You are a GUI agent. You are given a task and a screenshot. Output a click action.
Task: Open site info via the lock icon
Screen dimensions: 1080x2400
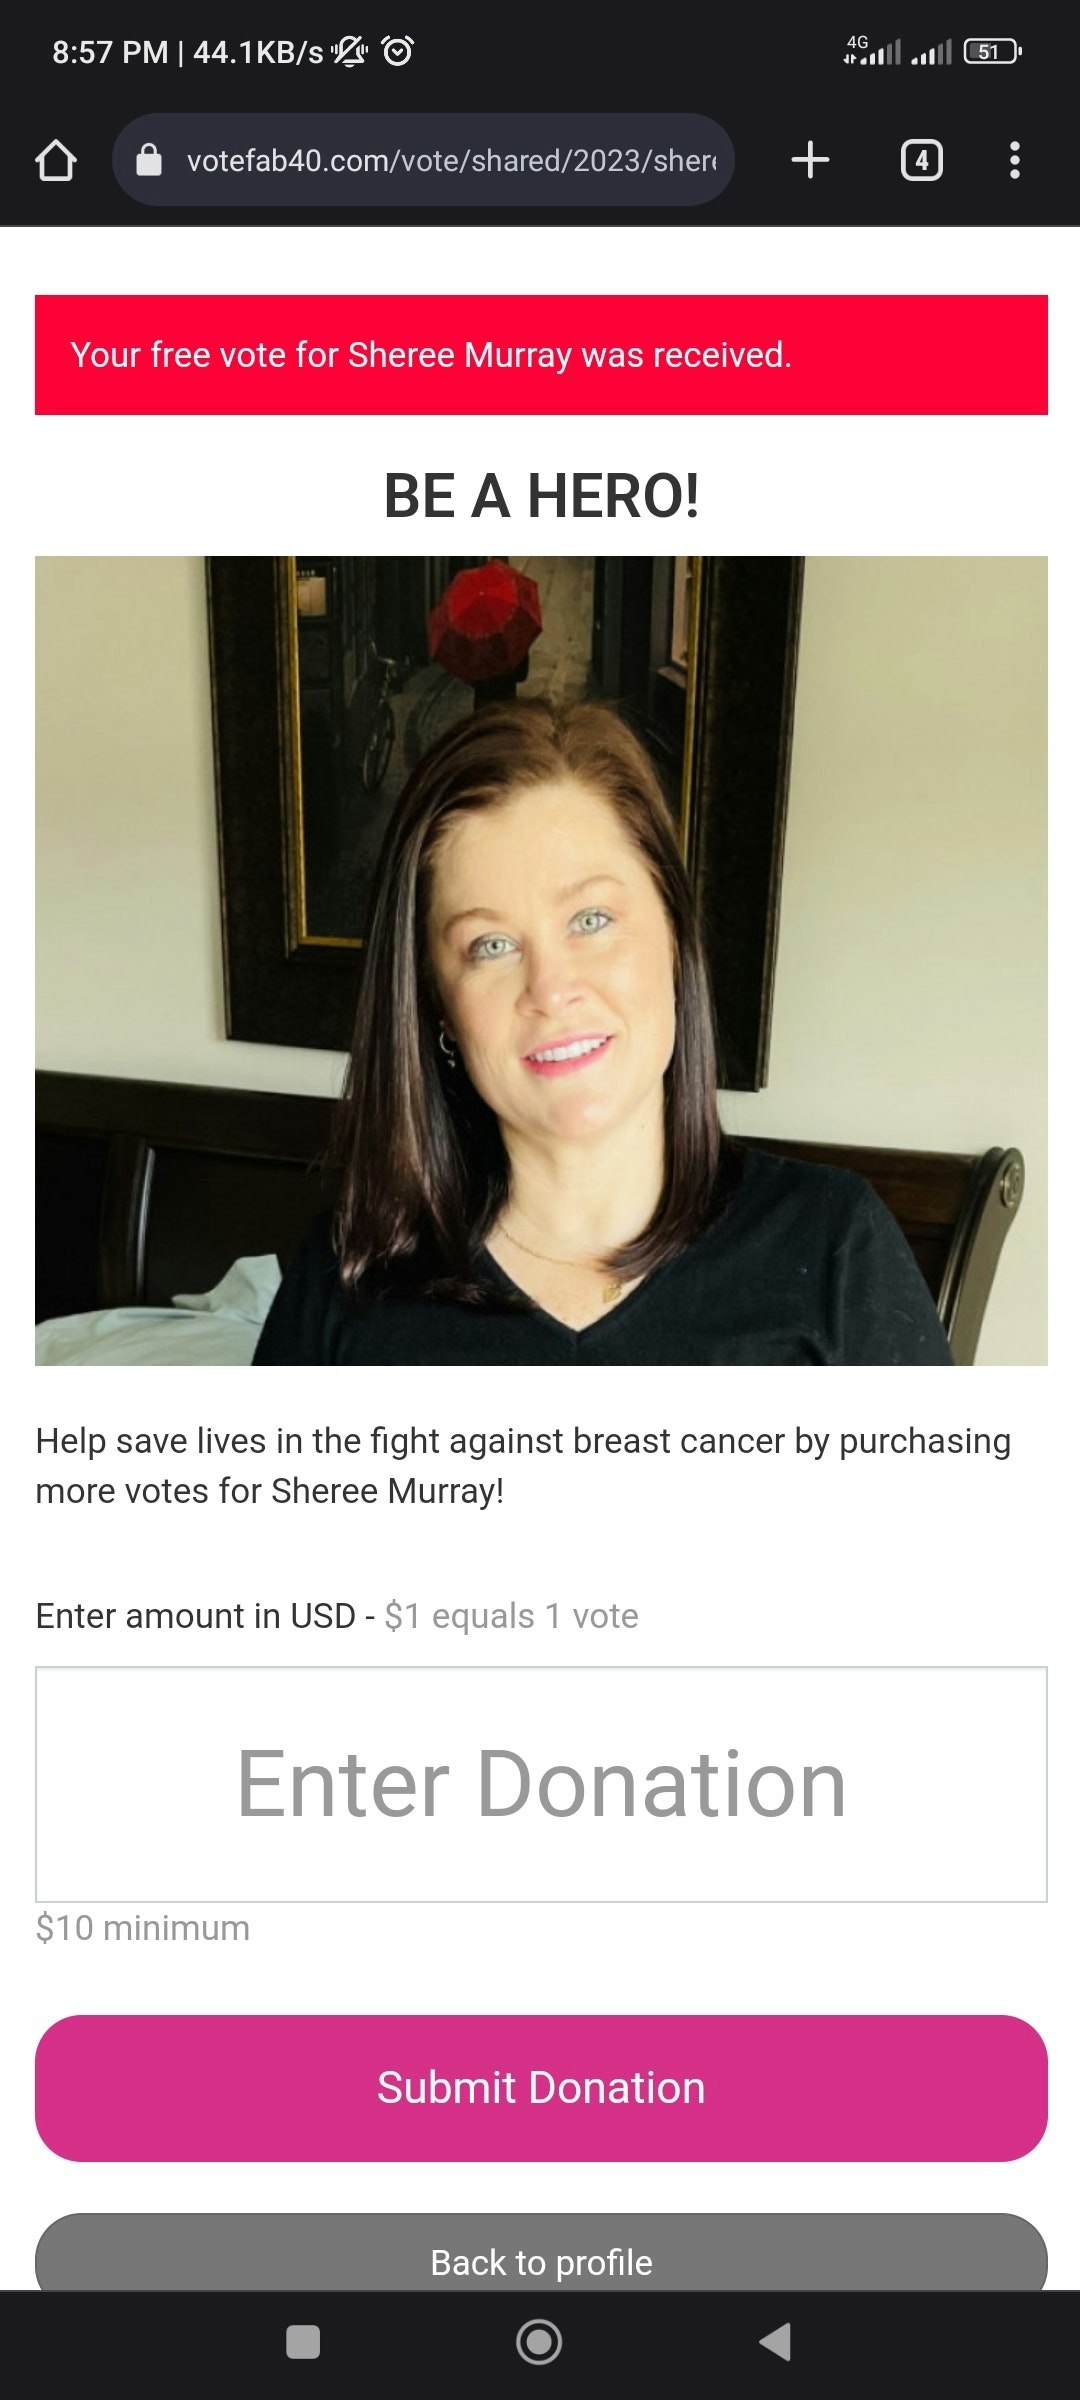point(149,160)
